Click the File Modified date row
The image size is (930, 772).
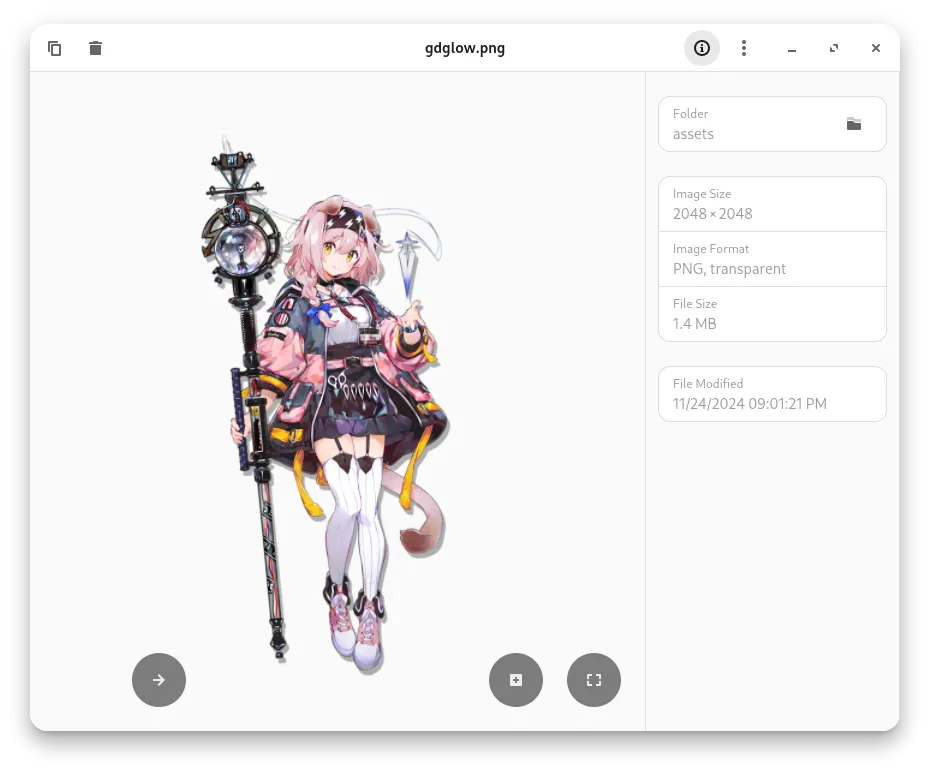pyautogui.click(x=772, y=394)
